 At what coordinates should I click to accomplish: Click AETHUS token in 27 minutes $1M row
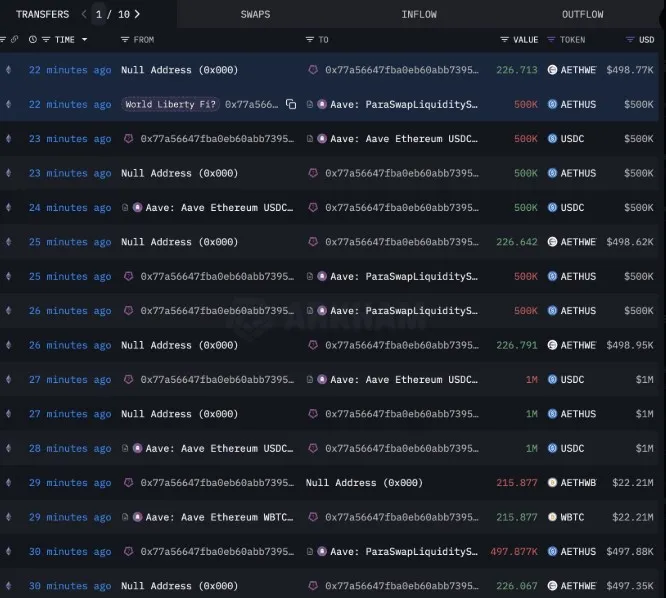click(x=578, y=414)
